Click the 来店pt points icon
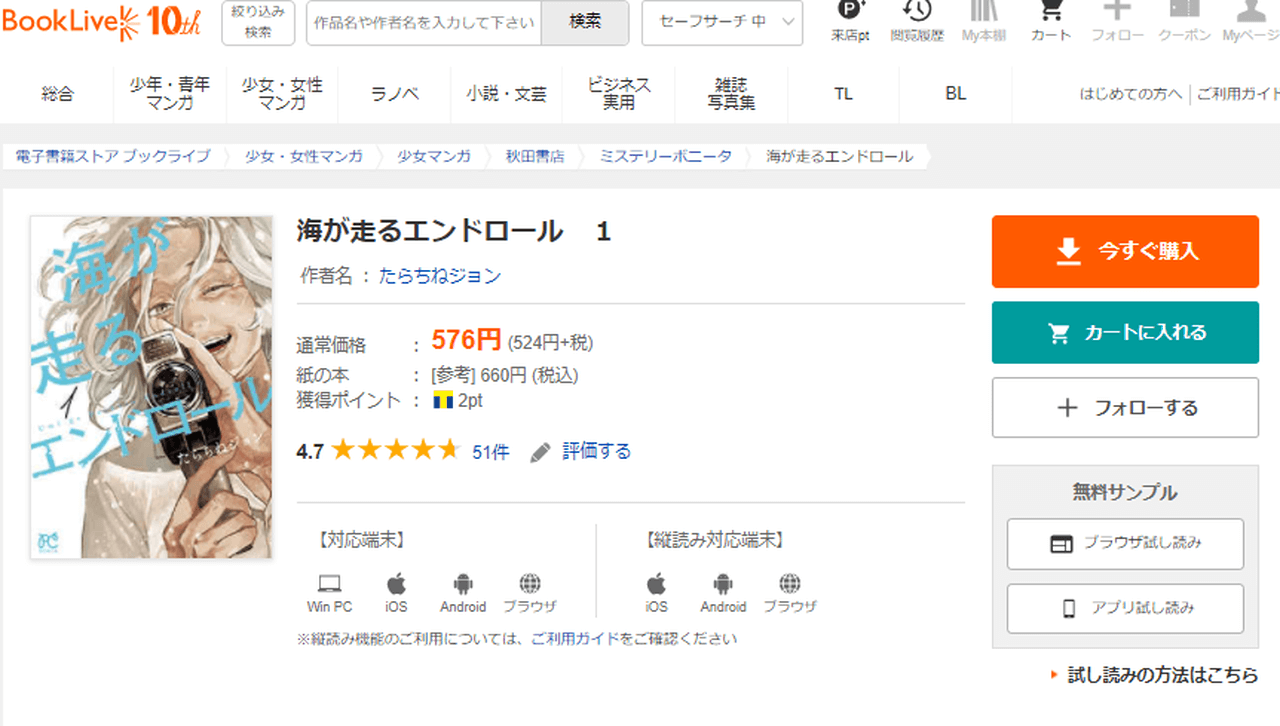Screen dimensions: 1280x726 click(x=850, y=14)
